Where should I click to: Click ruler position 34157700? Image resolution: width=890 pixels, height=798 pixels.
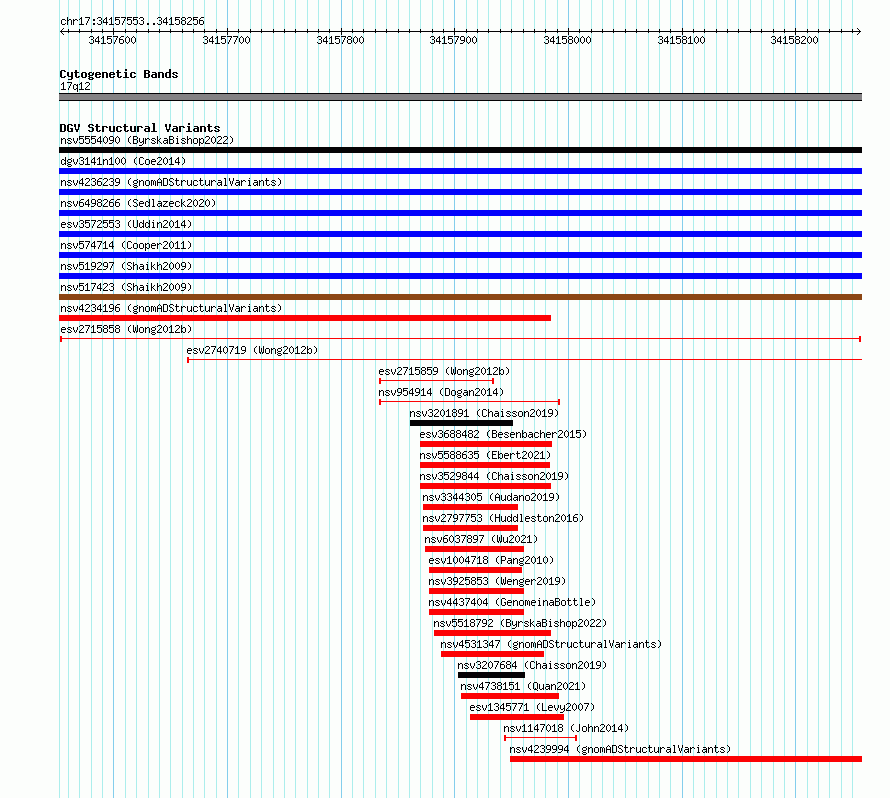tap(226, 40)
